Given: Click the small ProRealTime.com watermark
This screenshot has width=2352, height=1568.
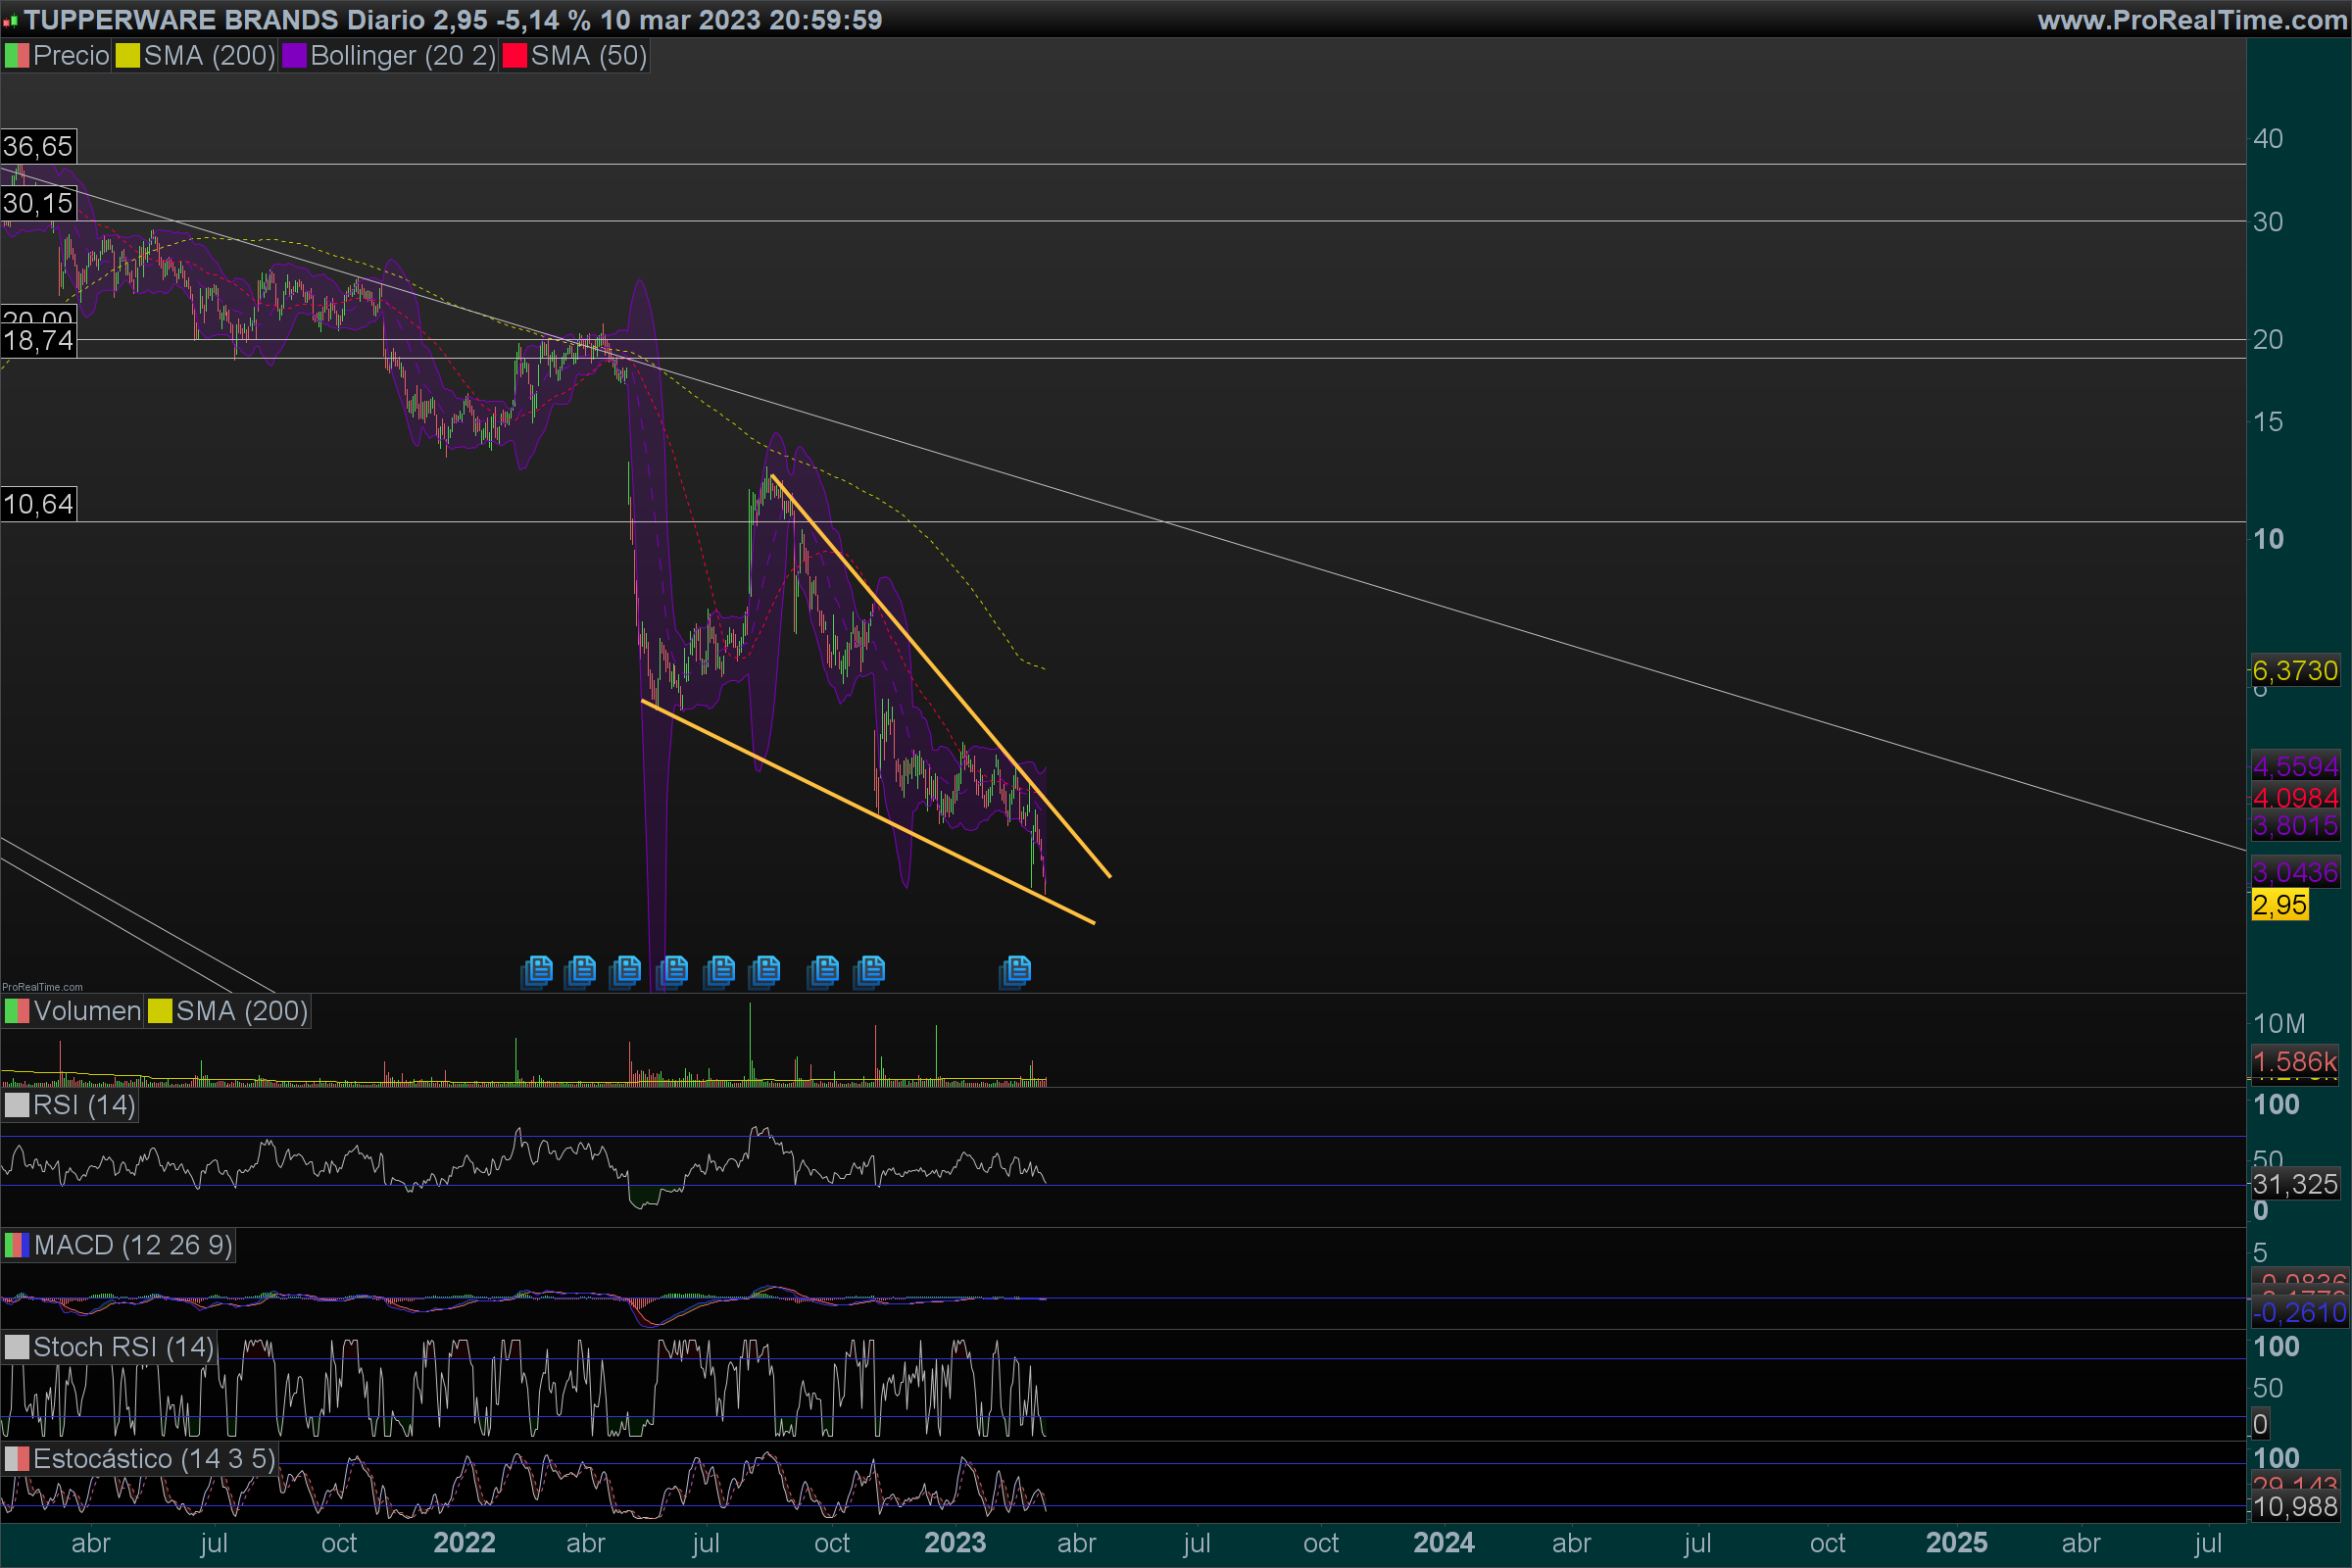Looking at the screenshot, I should point(42,987).
